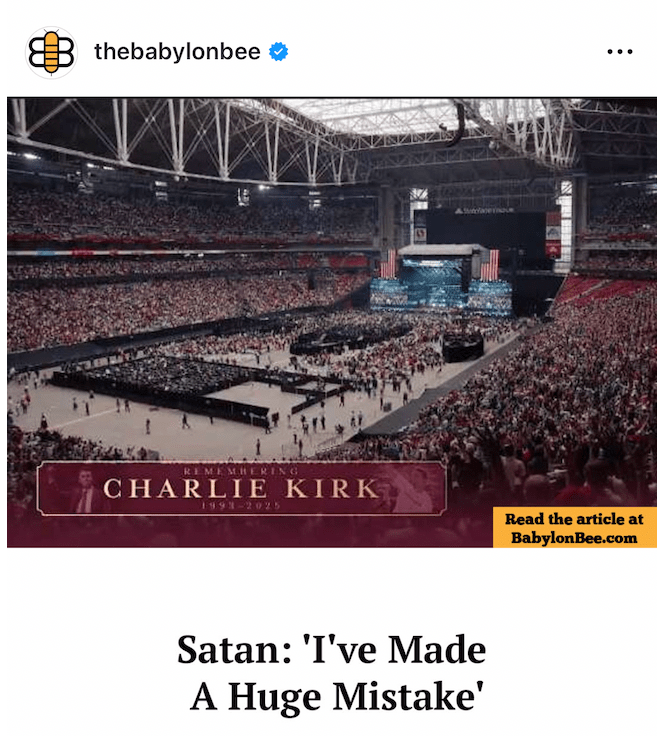Click the 1993–2025 dates on memorial banner
The image size is (668, 736).
tap(241, 506)
